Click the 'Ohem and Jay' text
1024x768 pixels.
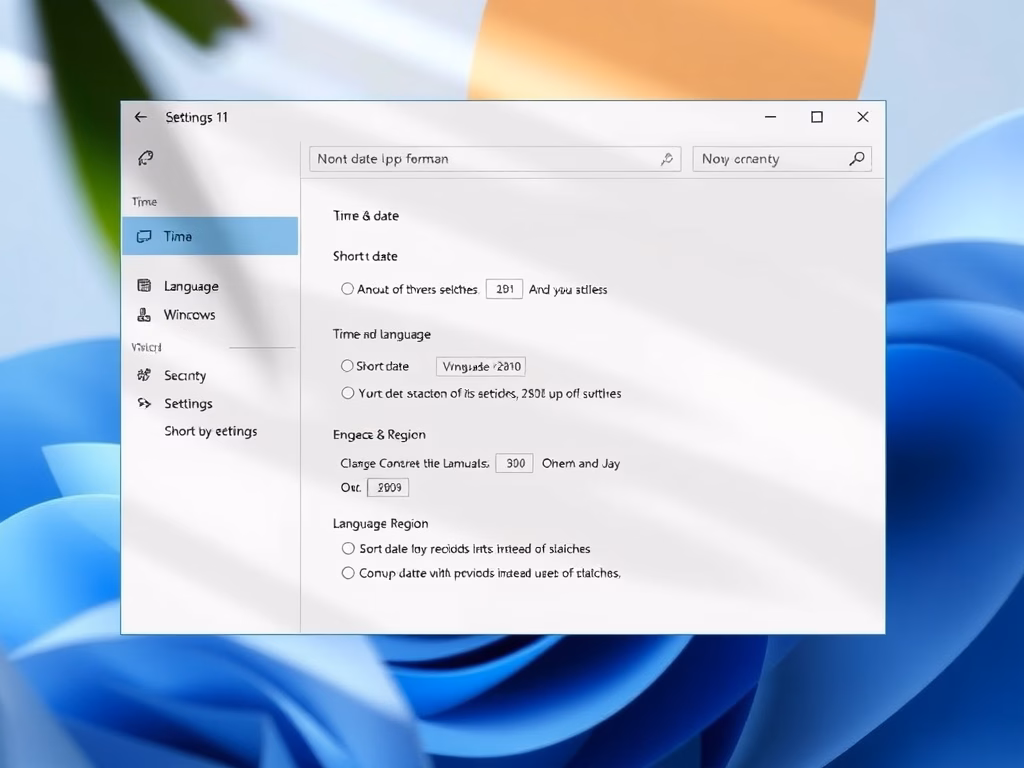581,463
